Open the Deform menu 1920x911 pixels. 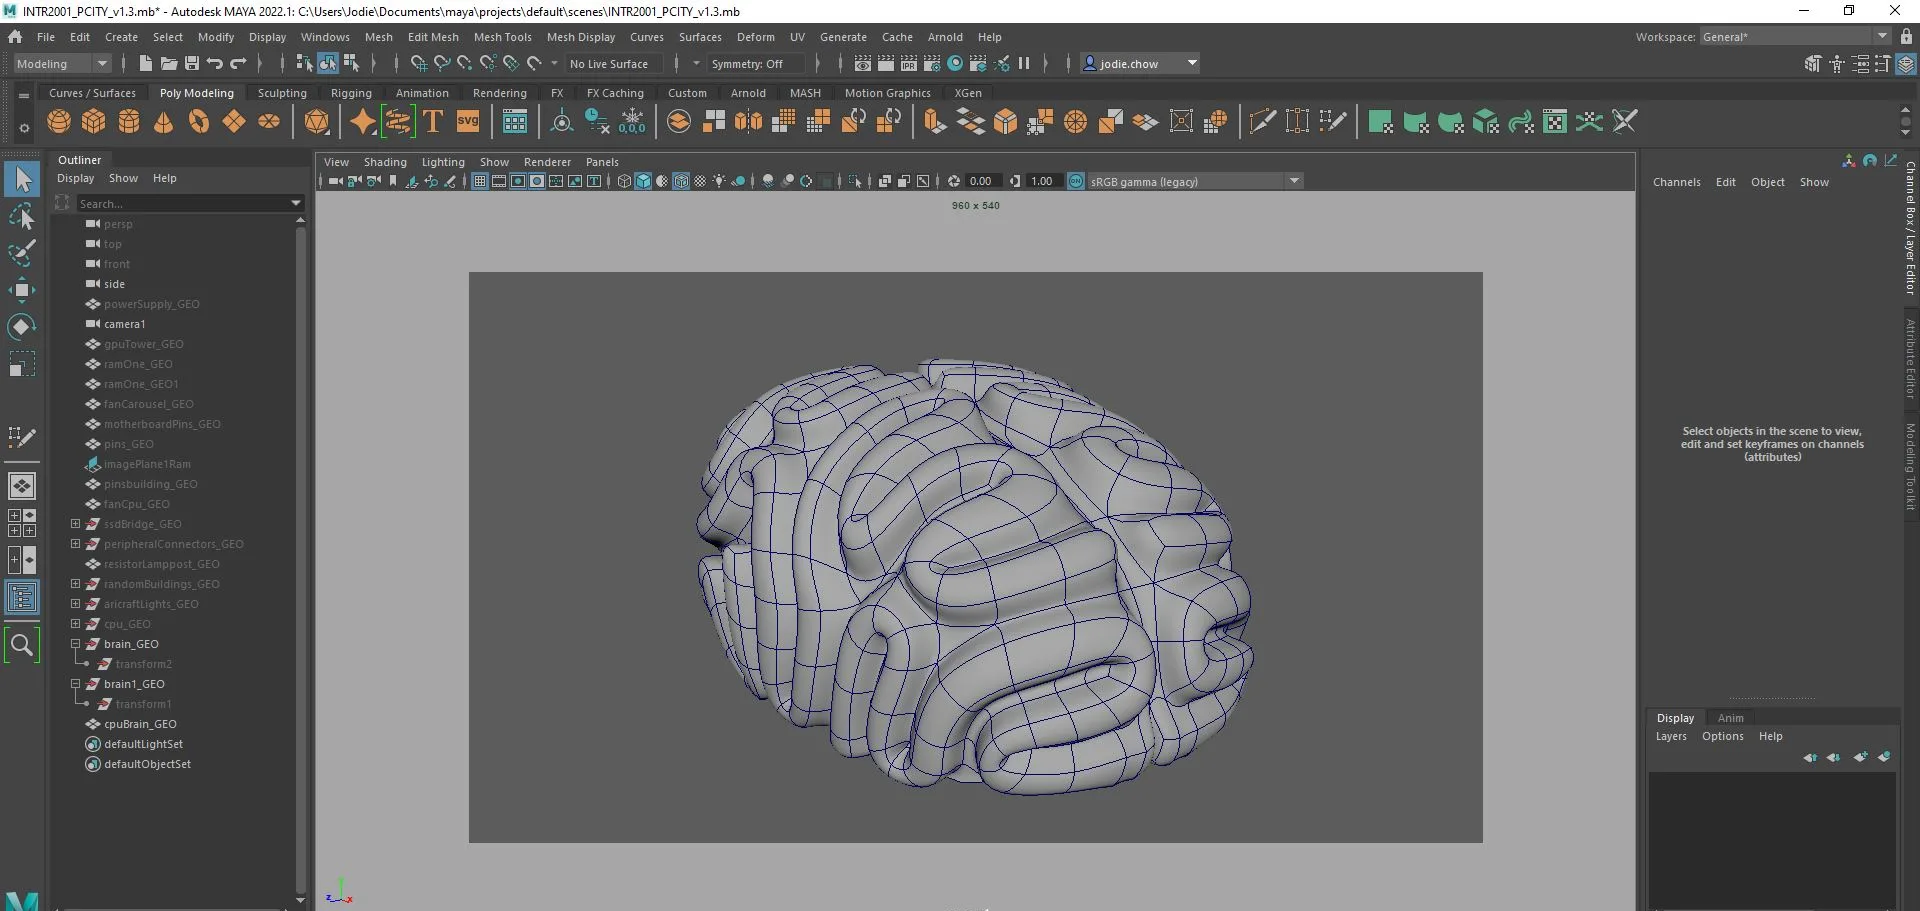756,37
